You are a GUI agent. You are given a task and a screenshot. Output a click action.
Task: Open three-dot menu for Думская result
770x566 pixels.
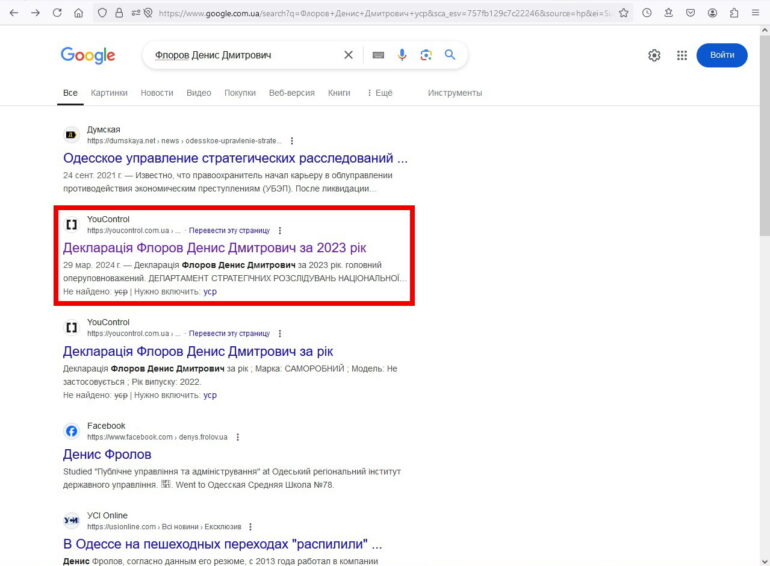pos(292,141)
